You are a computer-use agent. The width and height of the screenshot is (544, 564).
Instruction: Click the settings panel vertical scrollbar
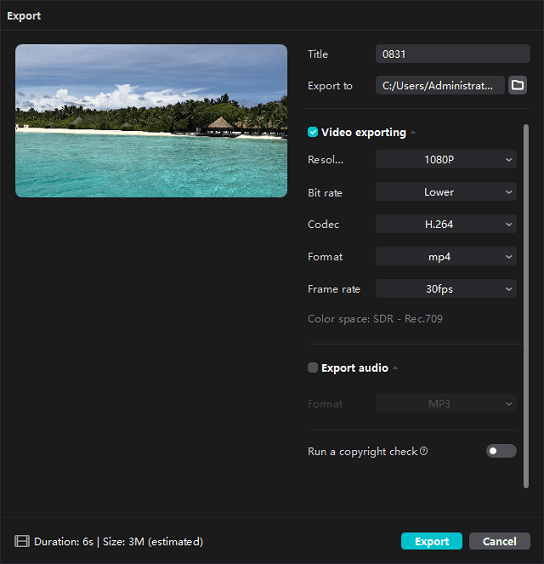[526, 306]
